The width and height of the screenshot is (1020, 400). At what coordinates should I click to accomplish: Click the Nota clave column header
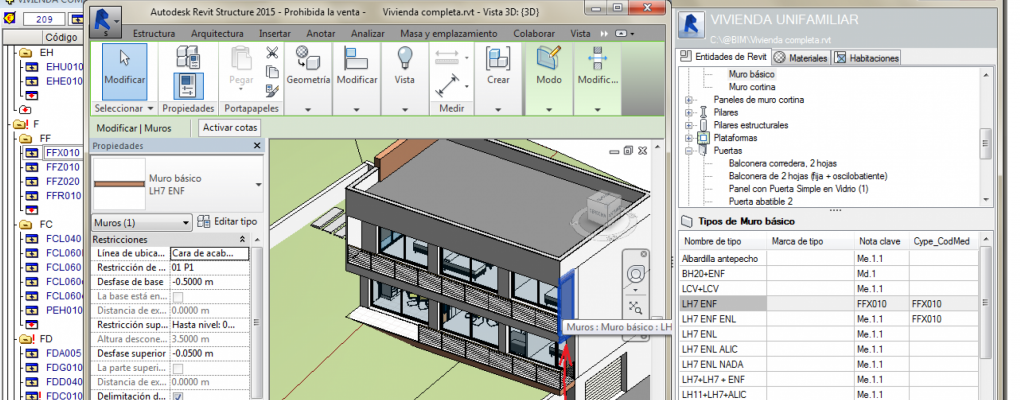pyautogui.click(x=879, y=241)
